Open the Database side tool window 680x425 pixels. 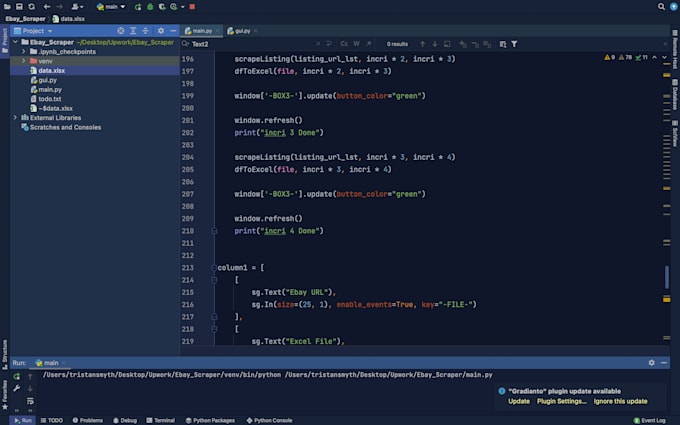click(x=675, y=95)
